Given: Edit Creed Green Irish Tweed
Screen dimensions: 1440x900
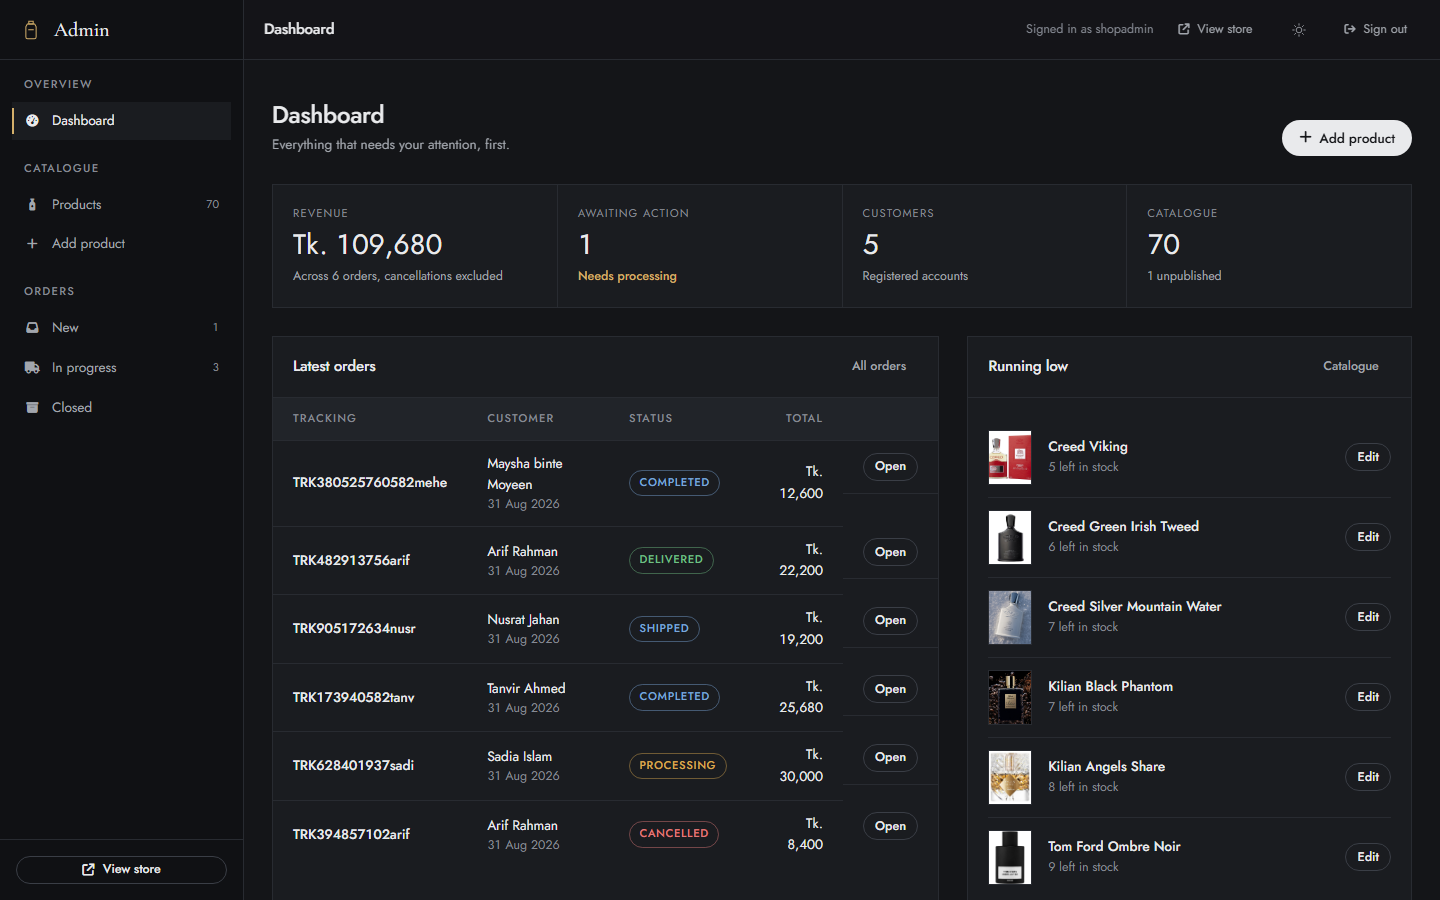Looking at the screenshot, I should pos(1368,537).
